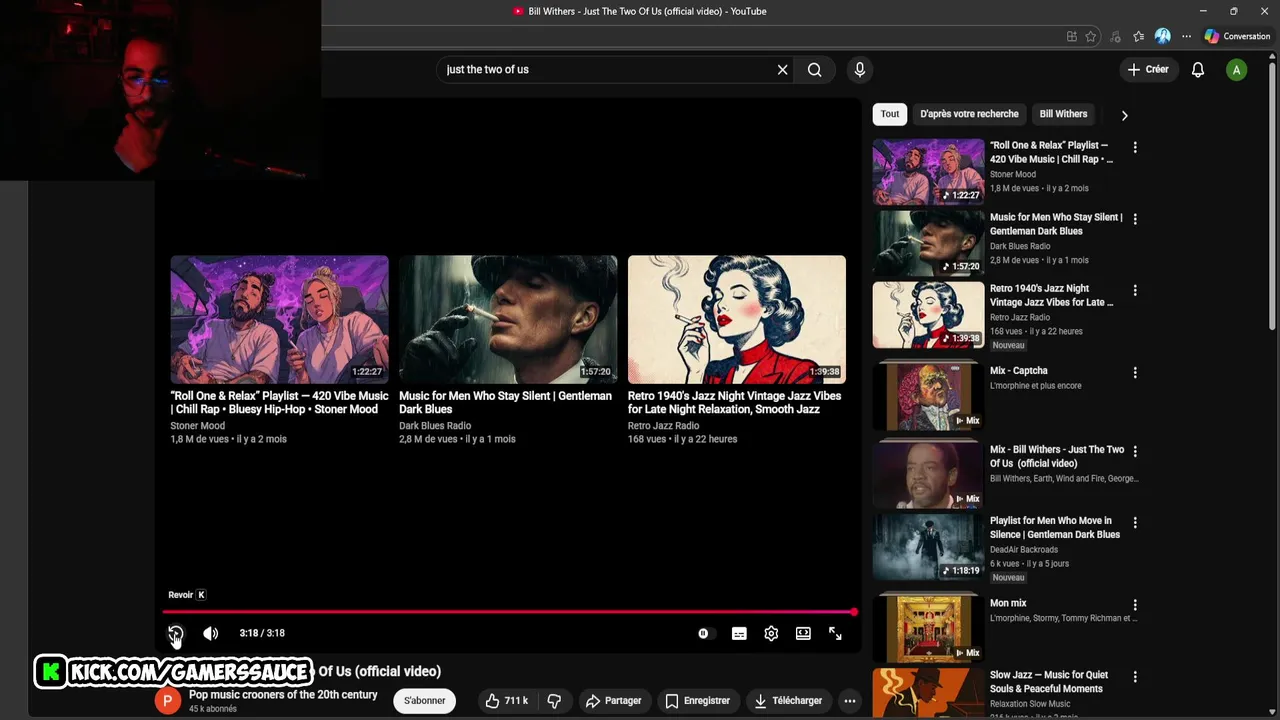Viewport: 1280px width, 720px height.
Task: Like the video with 711 k thumbs up
Action: (x=508, y=701)
